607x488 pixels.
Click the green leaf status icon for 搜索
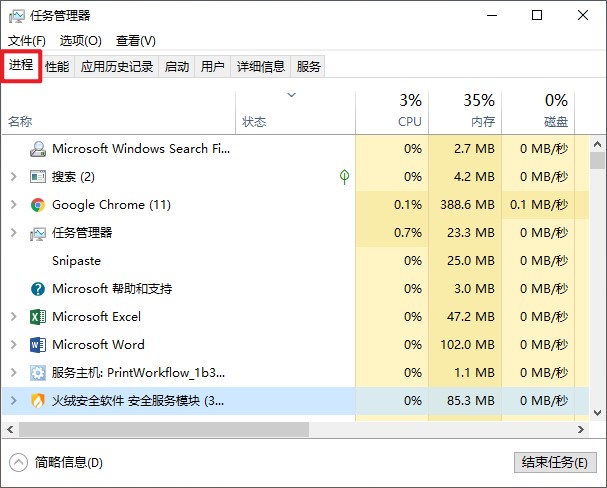point(344,177)
